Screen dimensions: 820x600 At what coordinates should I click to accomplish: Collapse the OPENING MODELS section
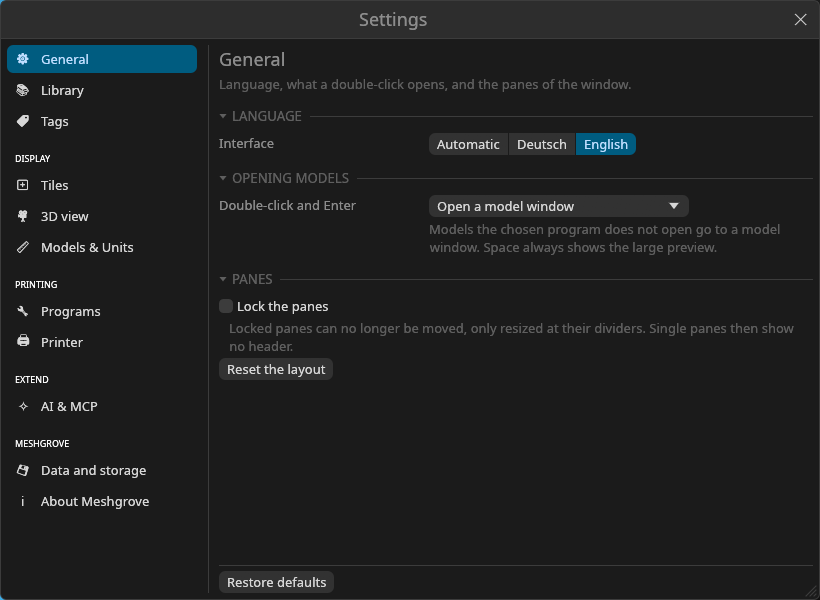223,178
